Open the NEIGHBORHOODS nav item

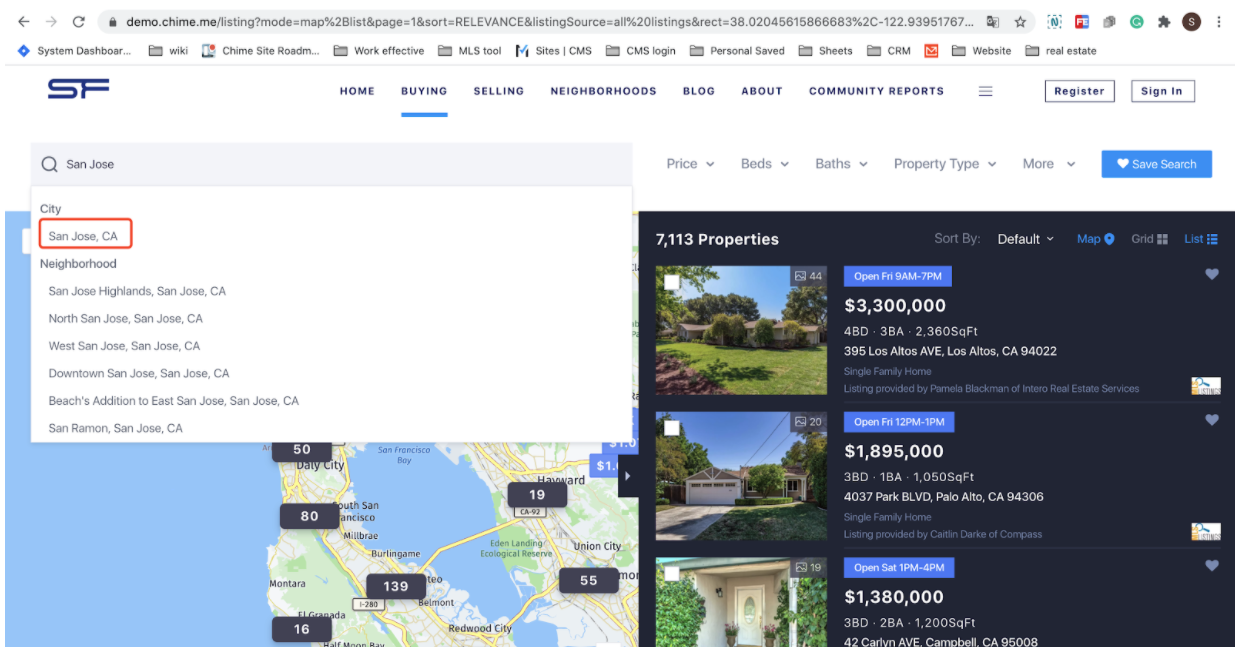point(603,91)
